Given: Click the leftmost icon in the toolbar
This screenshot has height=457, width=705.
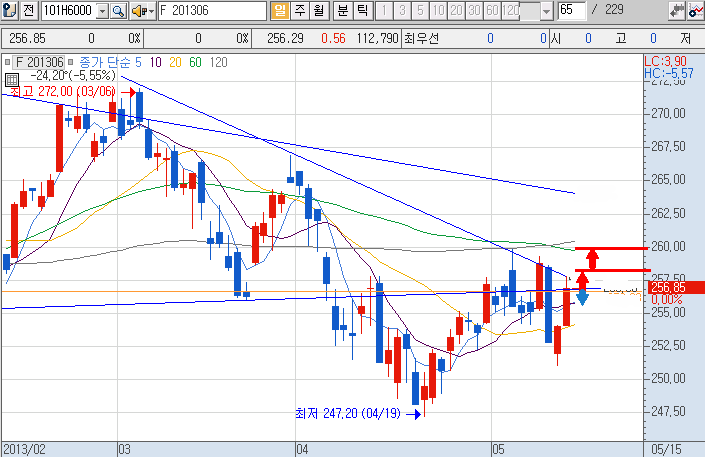Looking at the screenshot, I should coord(9,11).
